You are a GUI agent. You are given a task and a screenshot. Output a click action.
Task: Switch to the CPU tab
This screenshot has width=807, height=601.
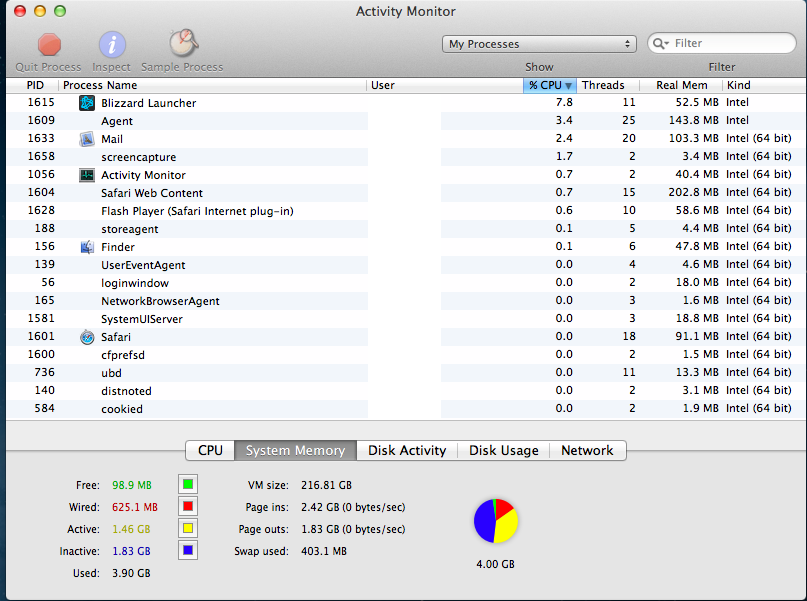tap(210, 450)
